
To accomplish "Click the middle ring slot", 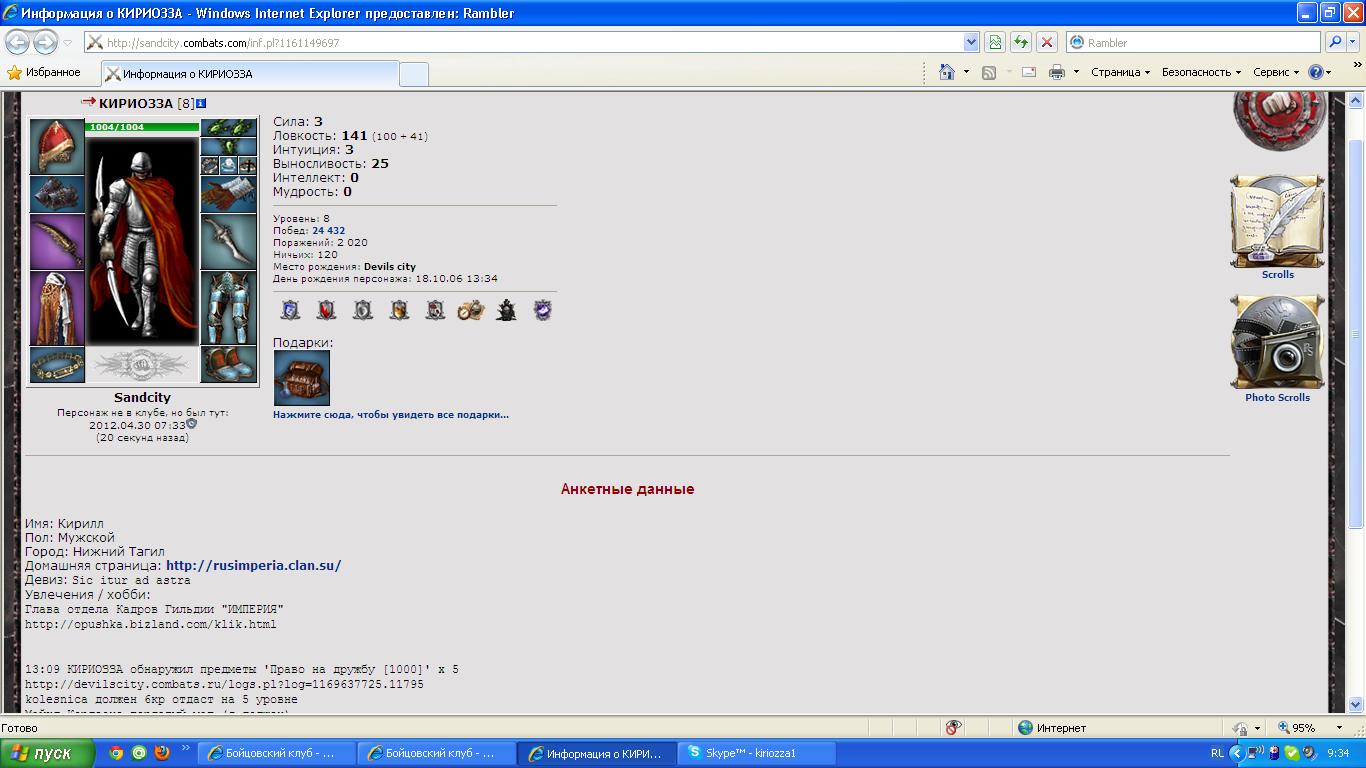I will [x=229, y=166].
